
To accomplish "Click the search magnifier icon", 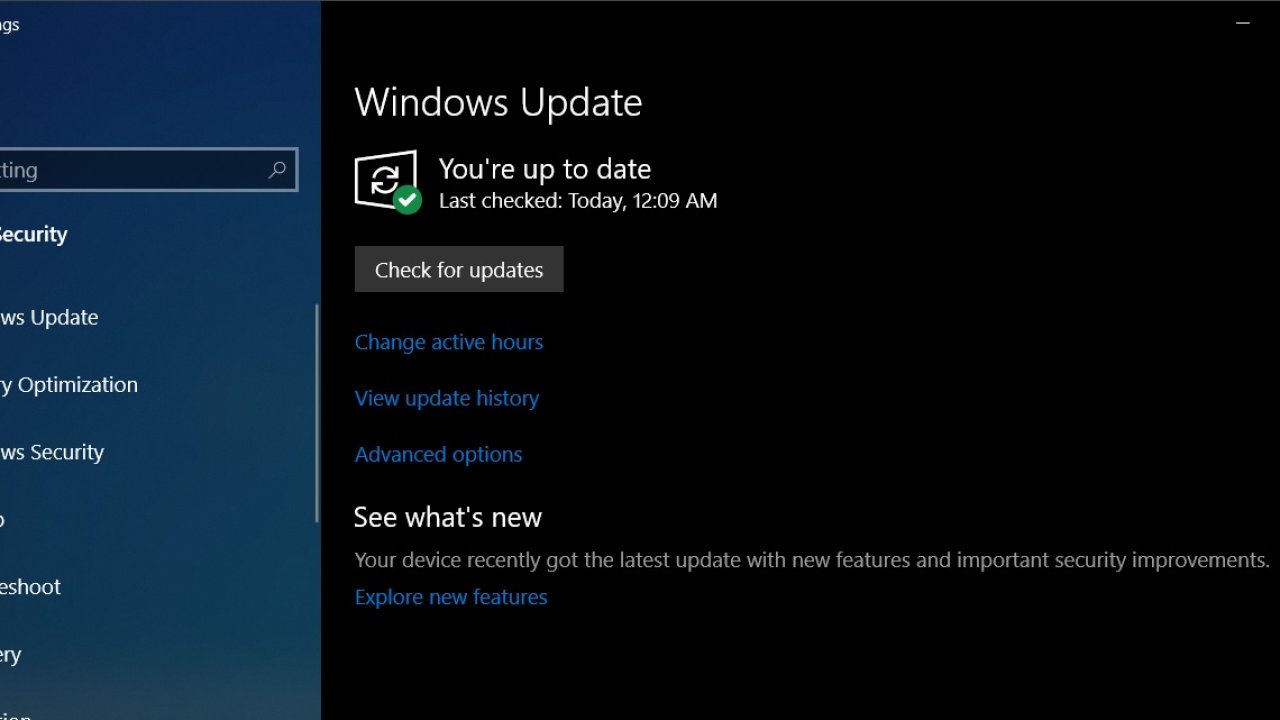I will [277, 170].
